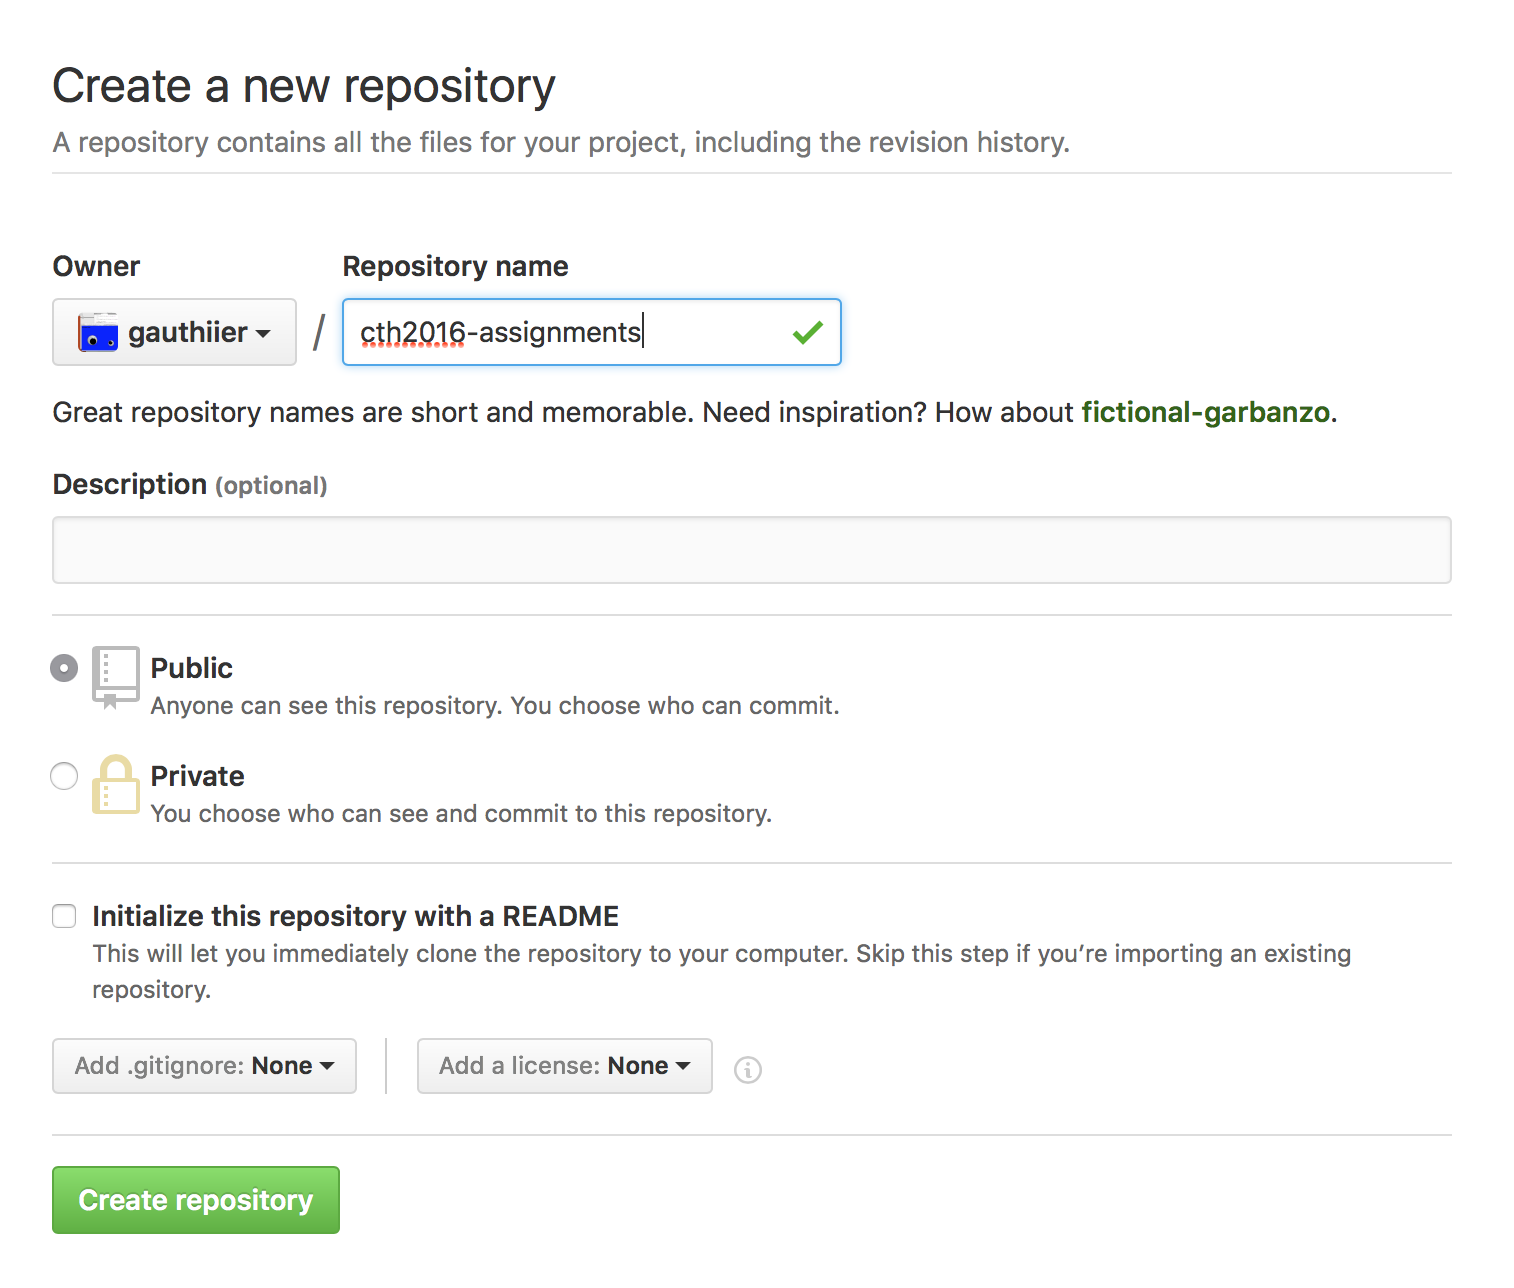Click the Description (optional) label
Viewport: 1514px width, 1288px height.
click(x=189, y=485)
